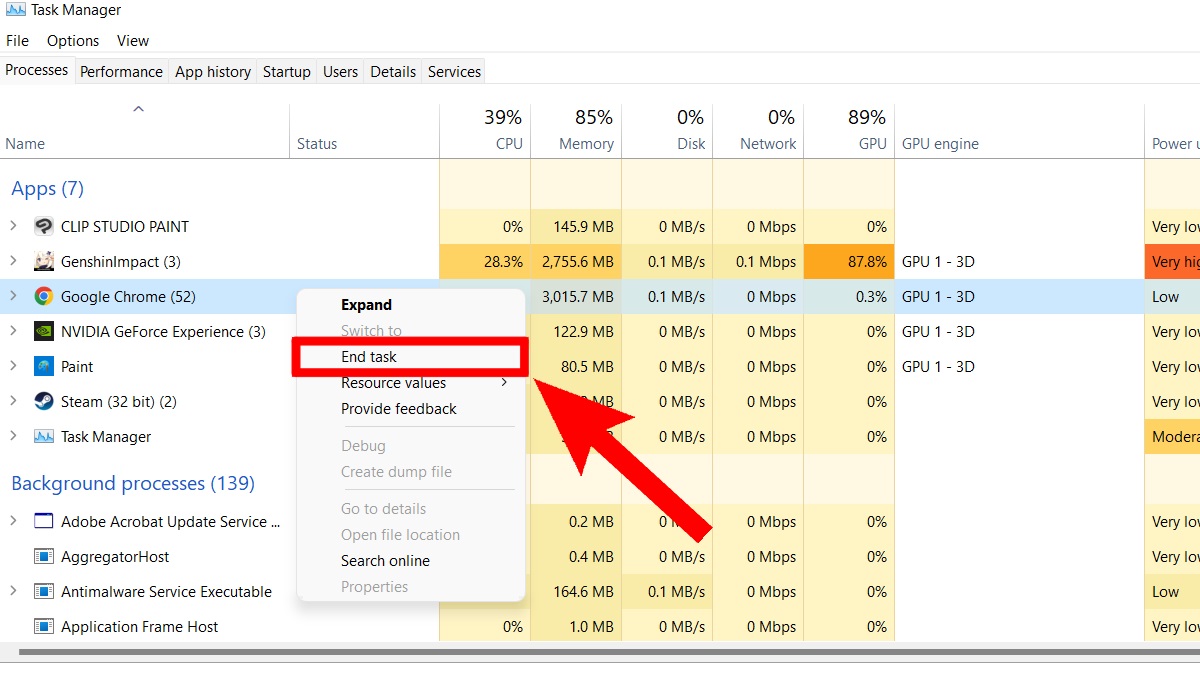Expand the CLIP STUDIO PAINT process group
Image resolution: width=1200 pixels, height=684 pixels.
coord(13,226)
